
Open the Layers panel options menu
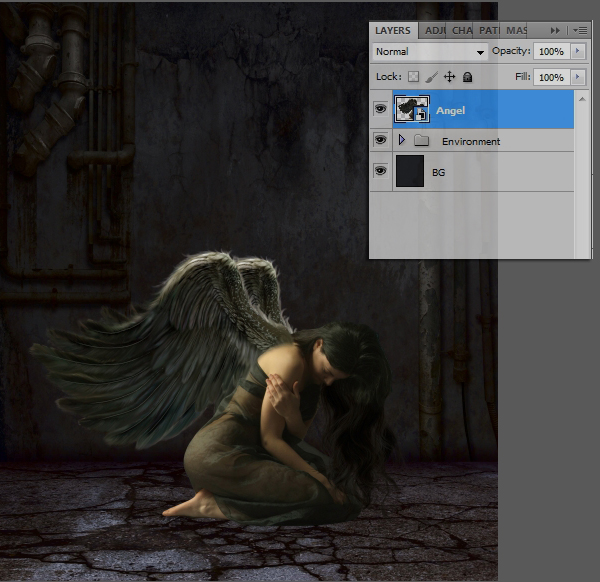point(580,31)
